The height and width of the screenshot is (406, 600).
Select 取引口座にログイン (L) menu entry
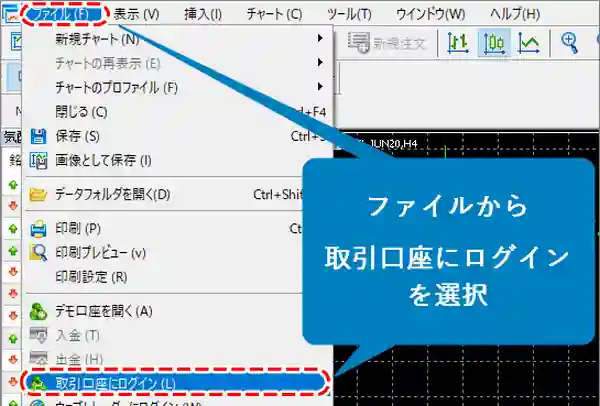[175, 382]
